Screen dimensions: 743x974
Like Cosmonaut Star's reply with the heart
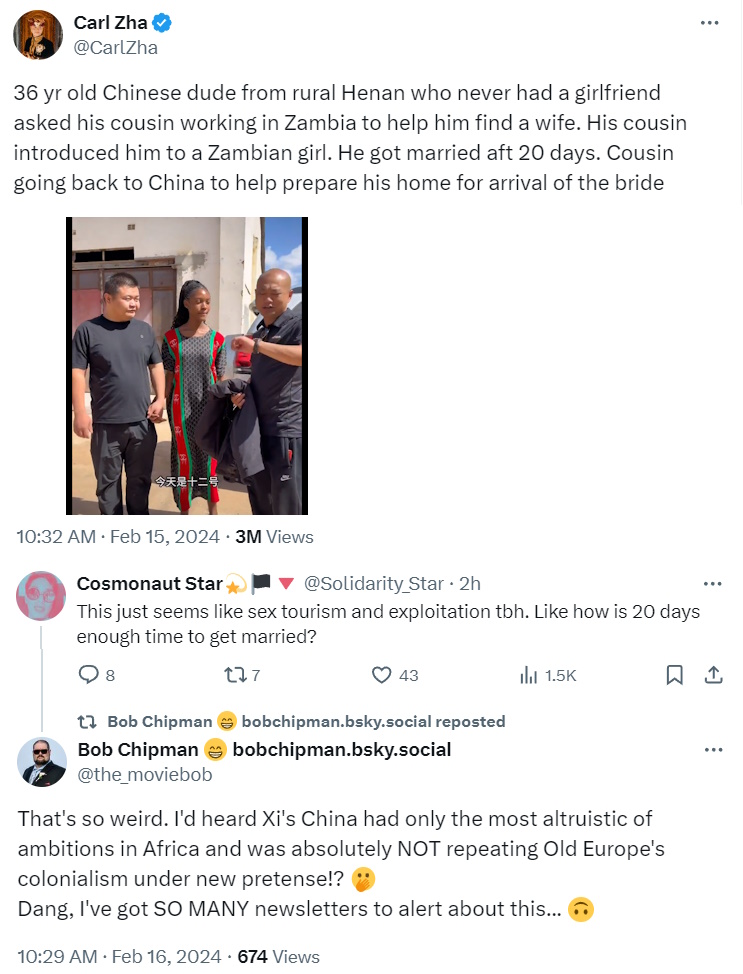click(381, 675)
